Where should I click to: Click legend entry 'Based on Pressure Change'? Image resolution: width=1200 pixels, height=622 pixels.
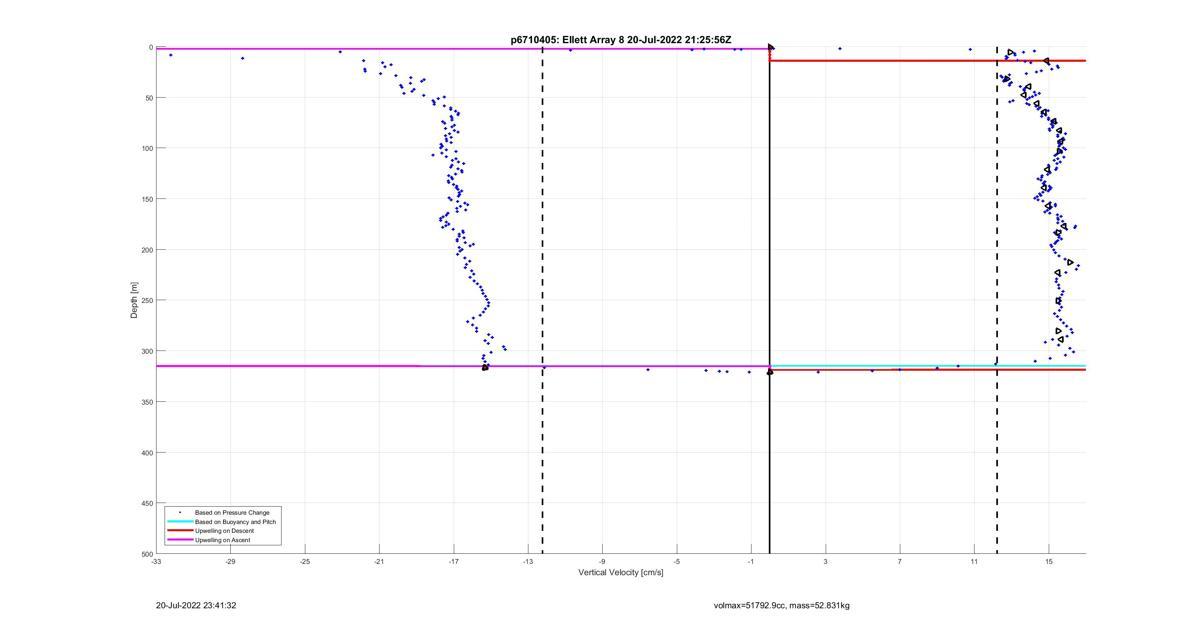pos(232,513)
